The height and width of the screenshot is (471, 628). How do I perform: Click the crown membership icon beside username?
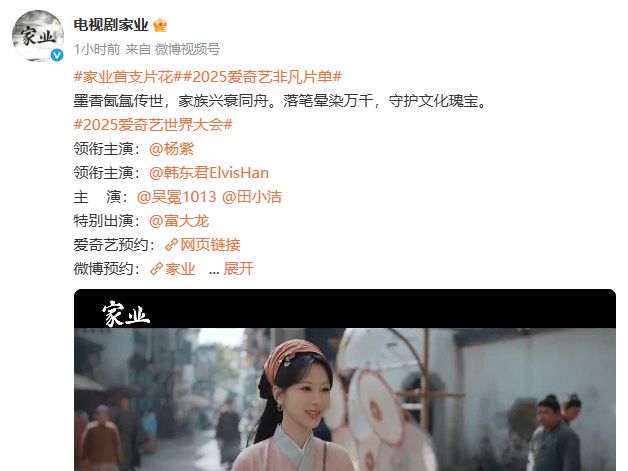point(160,25)
